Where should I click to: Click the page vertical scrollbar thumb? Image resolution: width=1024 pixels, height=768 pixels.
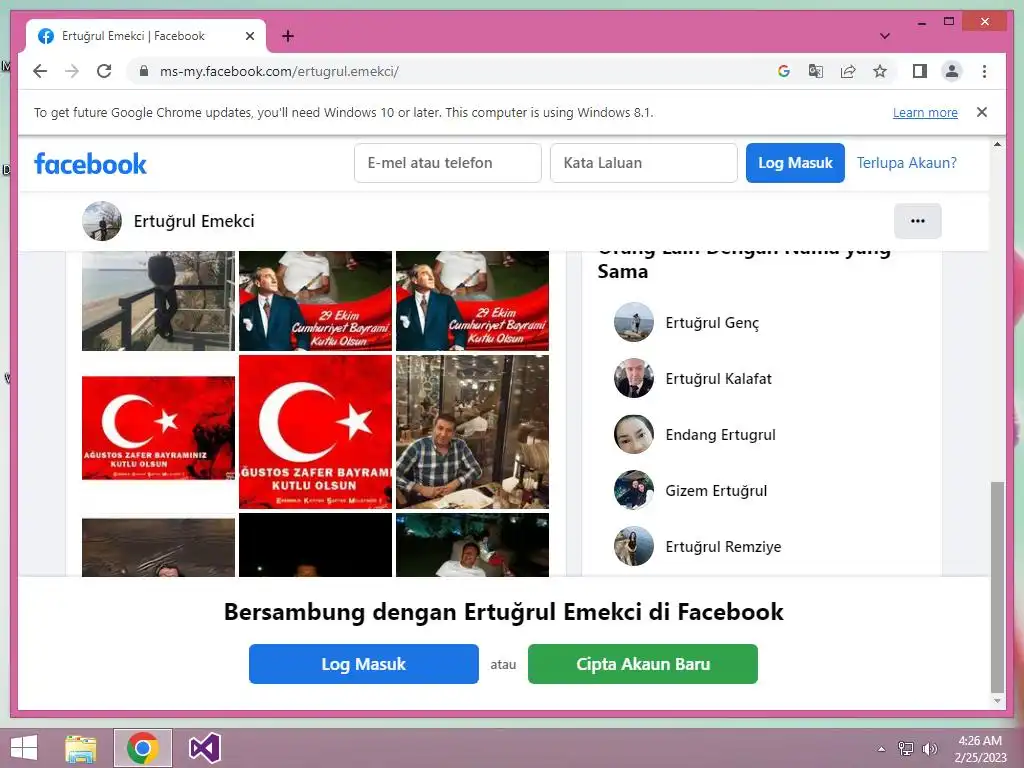pos(997,586)
